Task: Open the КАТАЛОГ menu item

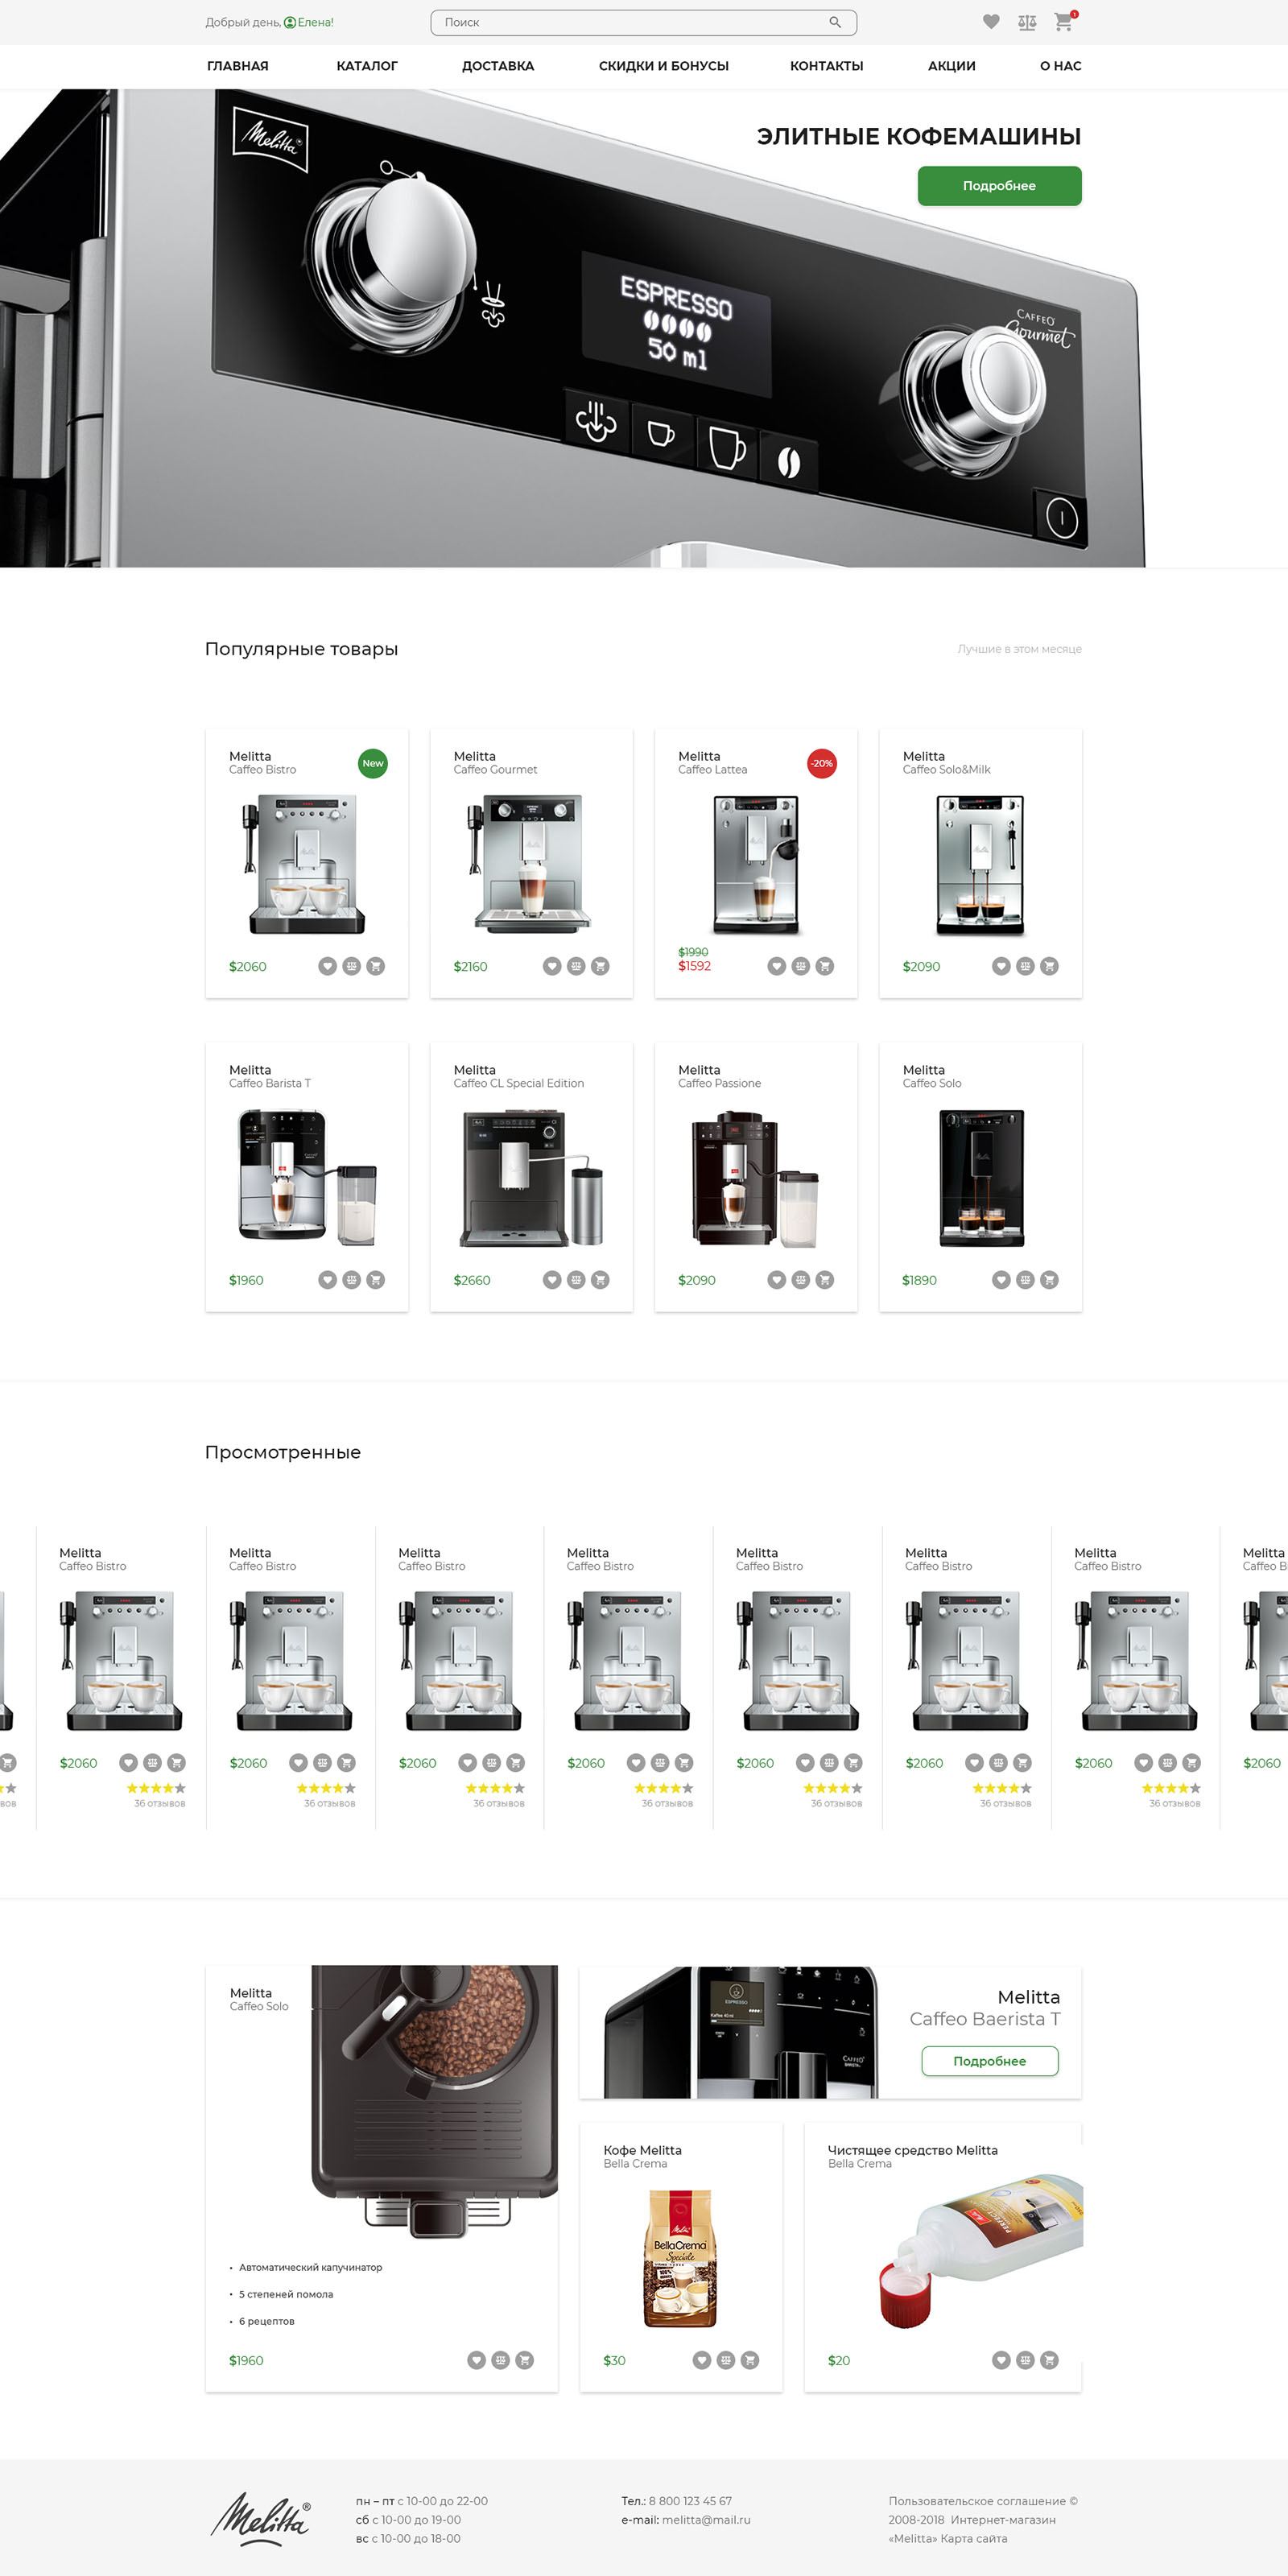Action: coord(367,66)
